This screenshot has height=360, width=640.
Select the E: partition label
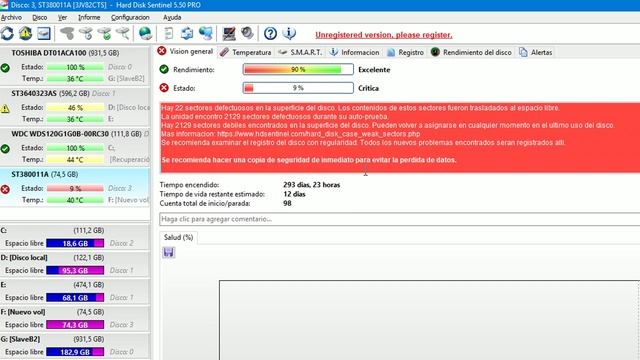[x=3, y=285]
